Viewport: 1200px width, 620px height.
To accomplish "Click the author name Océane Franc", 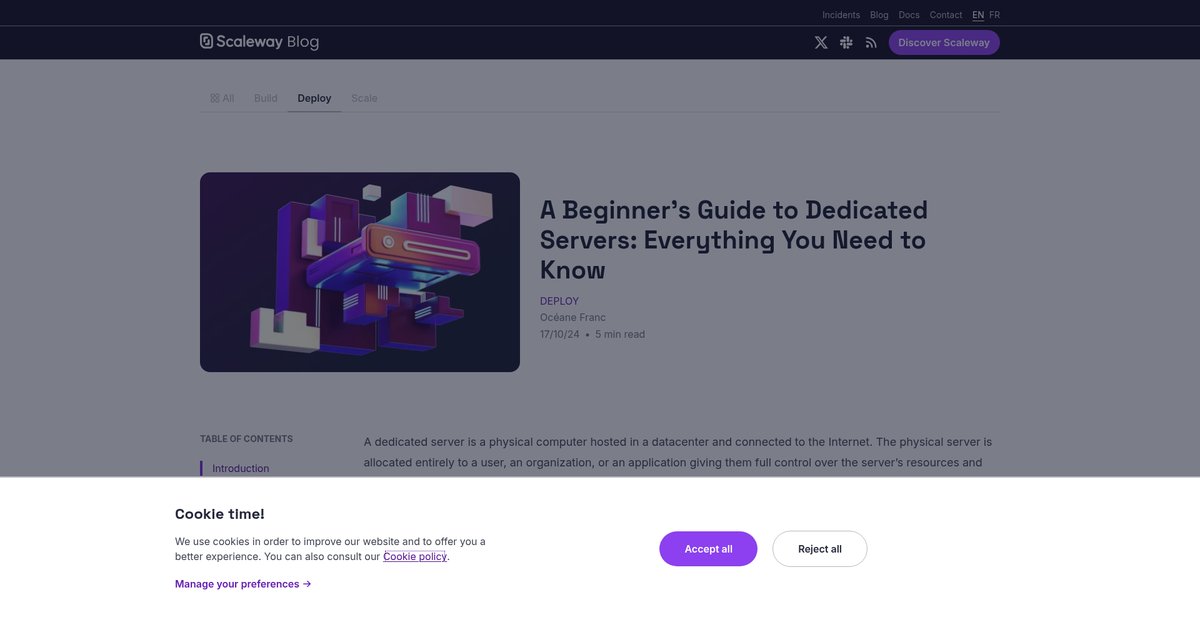I will click(573, 318).
